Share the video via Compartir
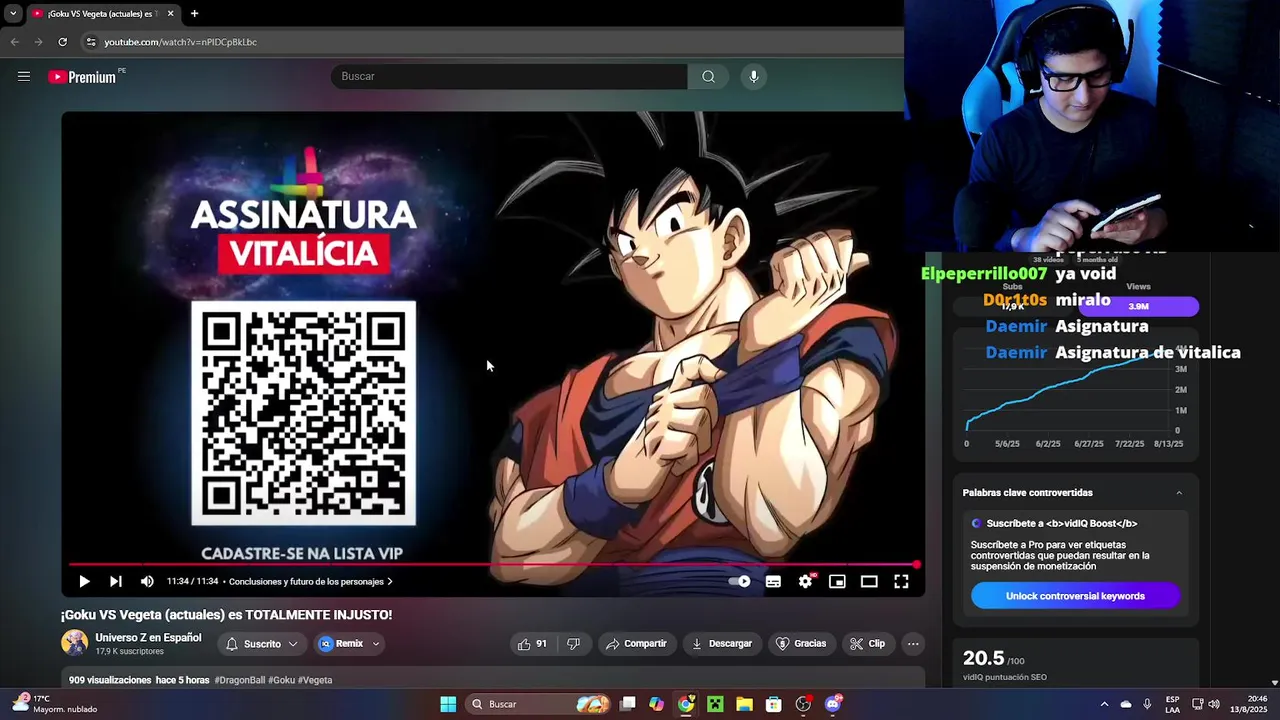The image size is (1280, 720). coord(636,644)
